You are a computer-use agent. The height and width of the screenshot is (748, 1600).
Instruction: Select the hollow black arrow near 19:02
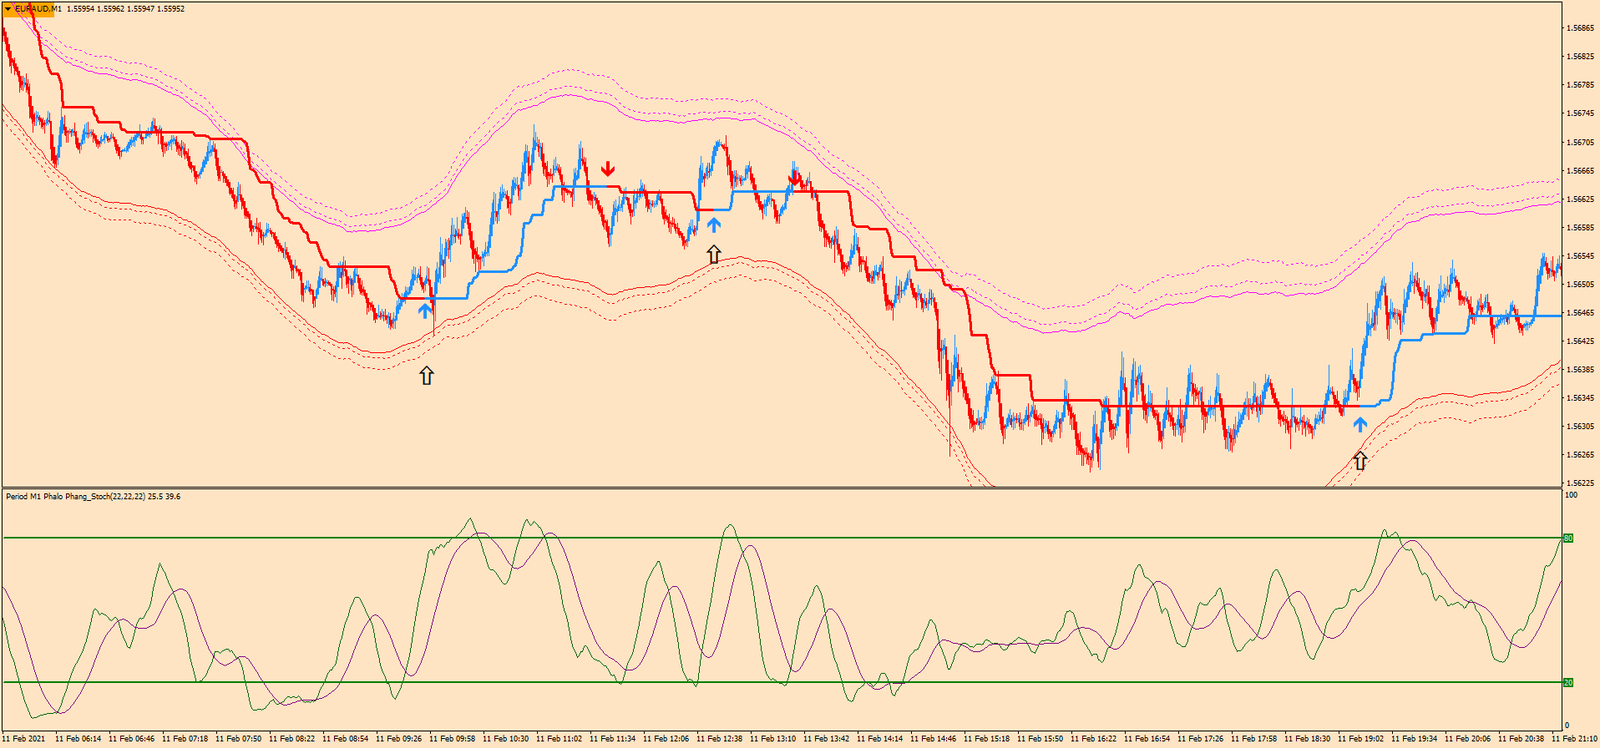click(x=1360, y=461)
